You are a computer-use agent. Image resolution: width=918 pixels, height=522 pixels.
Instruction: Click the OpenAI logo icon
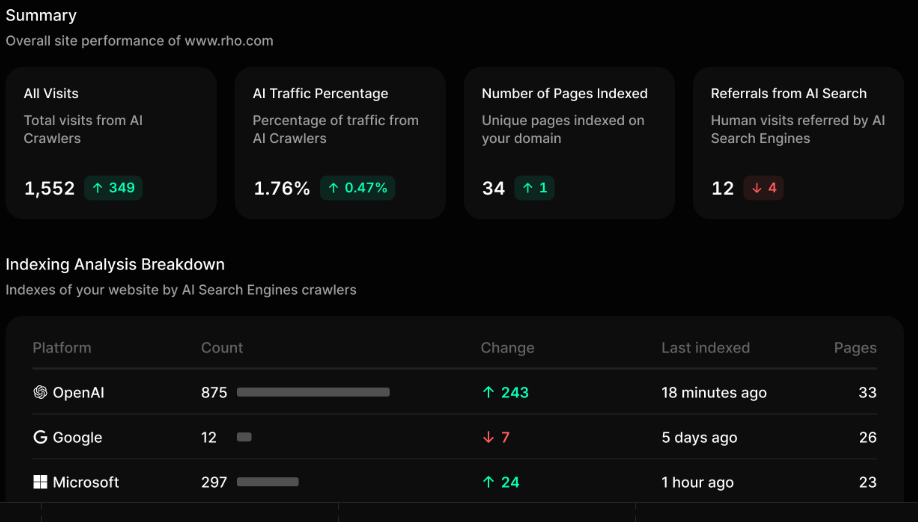(x=40, y=392)
